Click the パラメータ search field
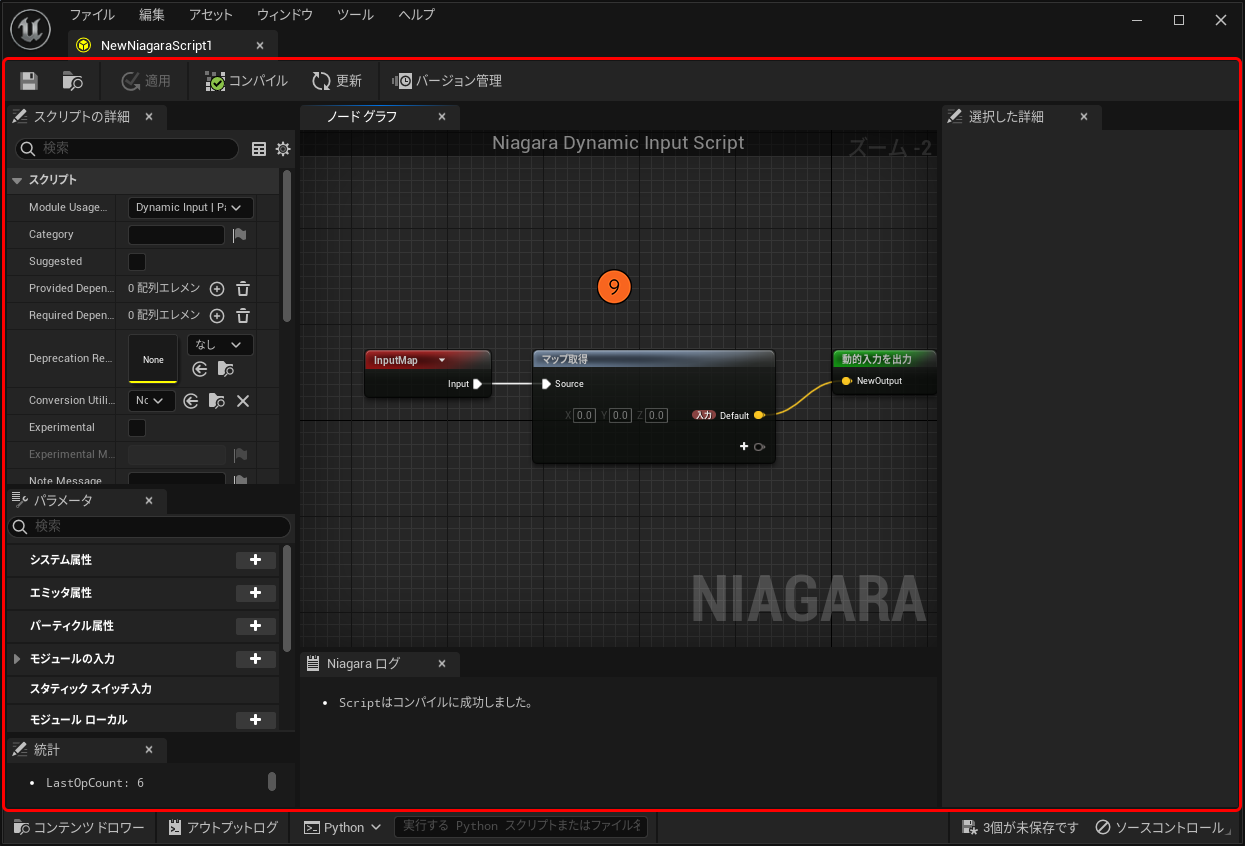The image size is (1245, 846). 150,526
